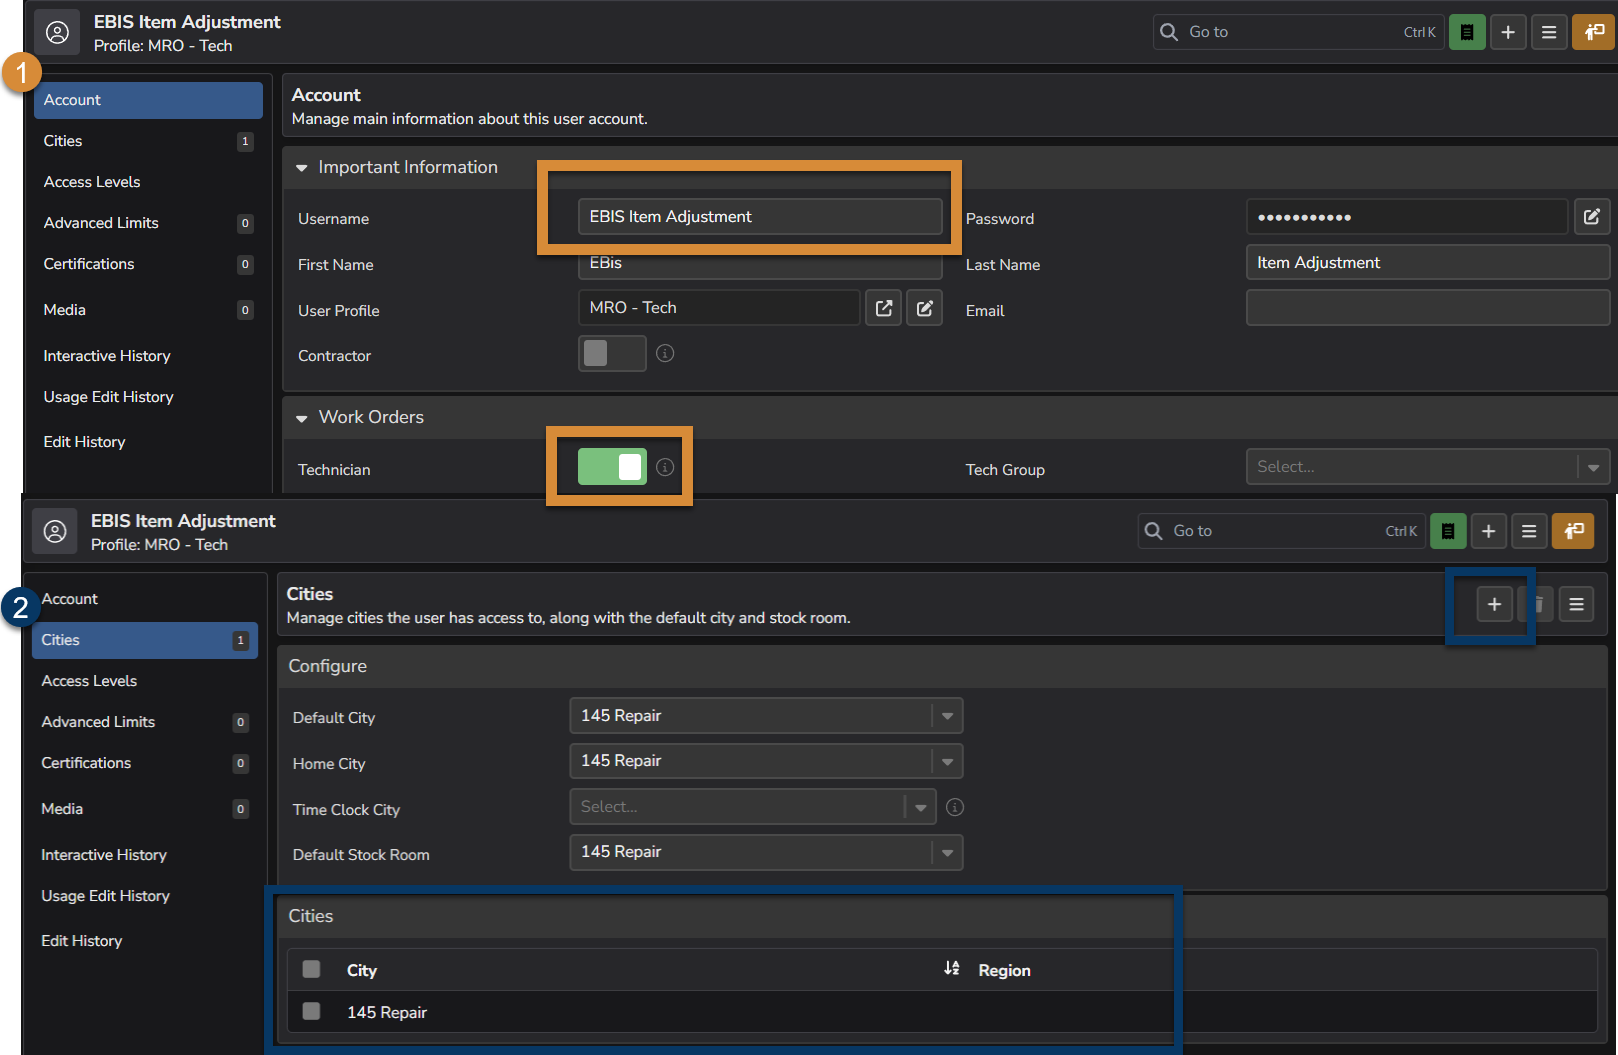Open the Default Stock Room dropdown
Screen dimensions: 1618x1055
(x=766, y=852)
